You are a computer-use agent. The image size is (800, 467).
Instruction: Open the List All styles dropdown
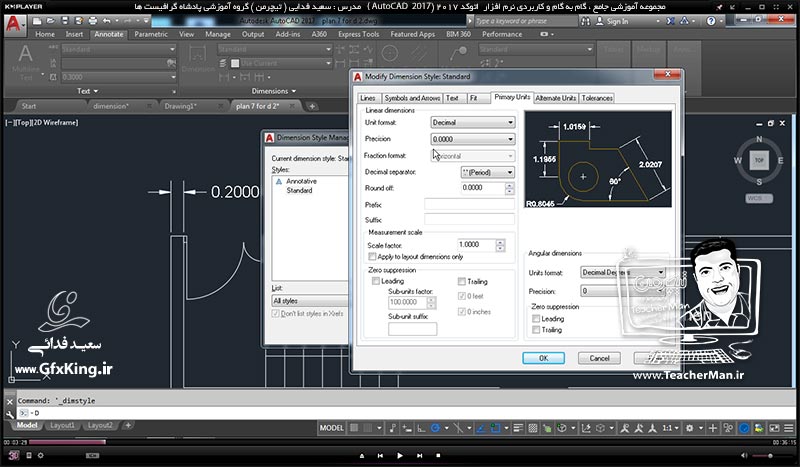[310, 301]
